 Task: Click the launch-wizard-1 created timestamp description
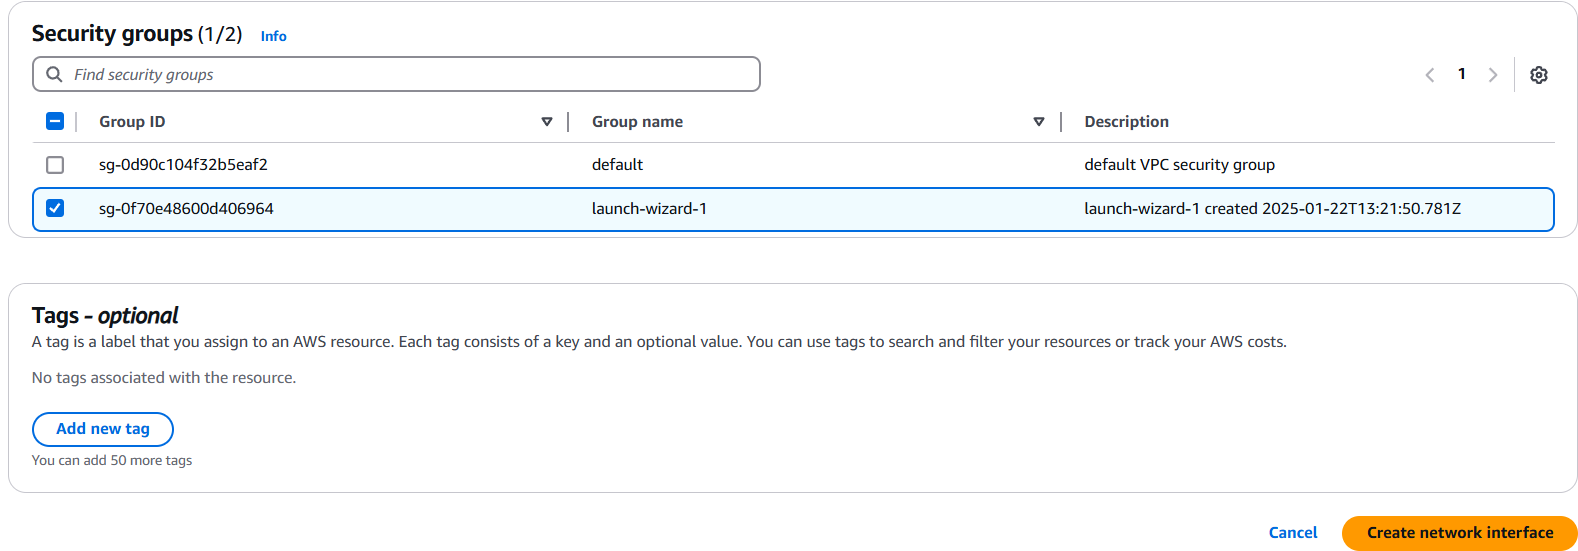(x=1272, y=209)
